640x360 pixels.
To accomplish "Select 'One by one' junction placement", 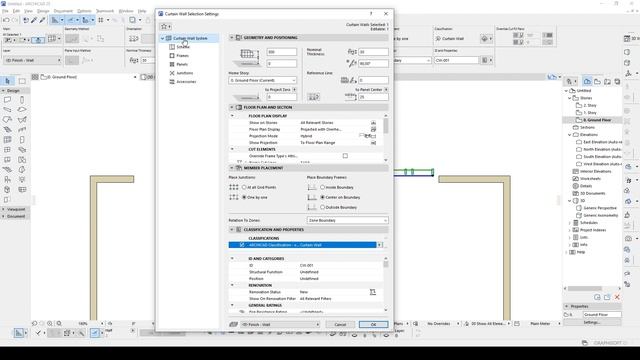I will (x=244, y=197).
